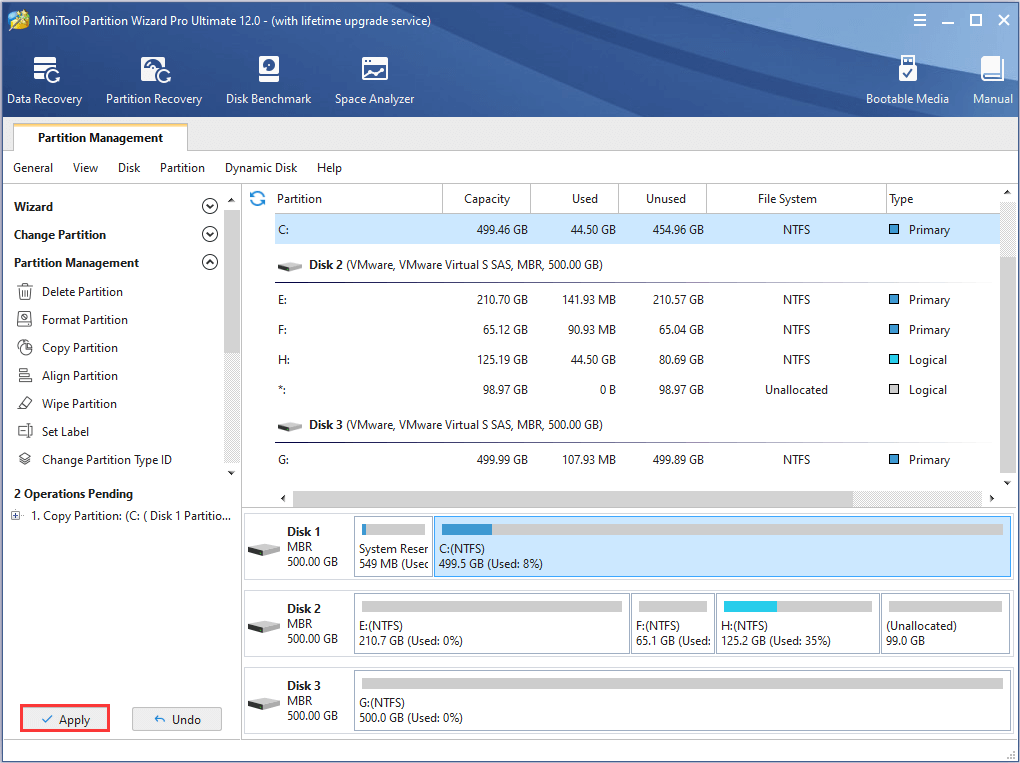Open the Data Recovery tool

coord(45,81)
